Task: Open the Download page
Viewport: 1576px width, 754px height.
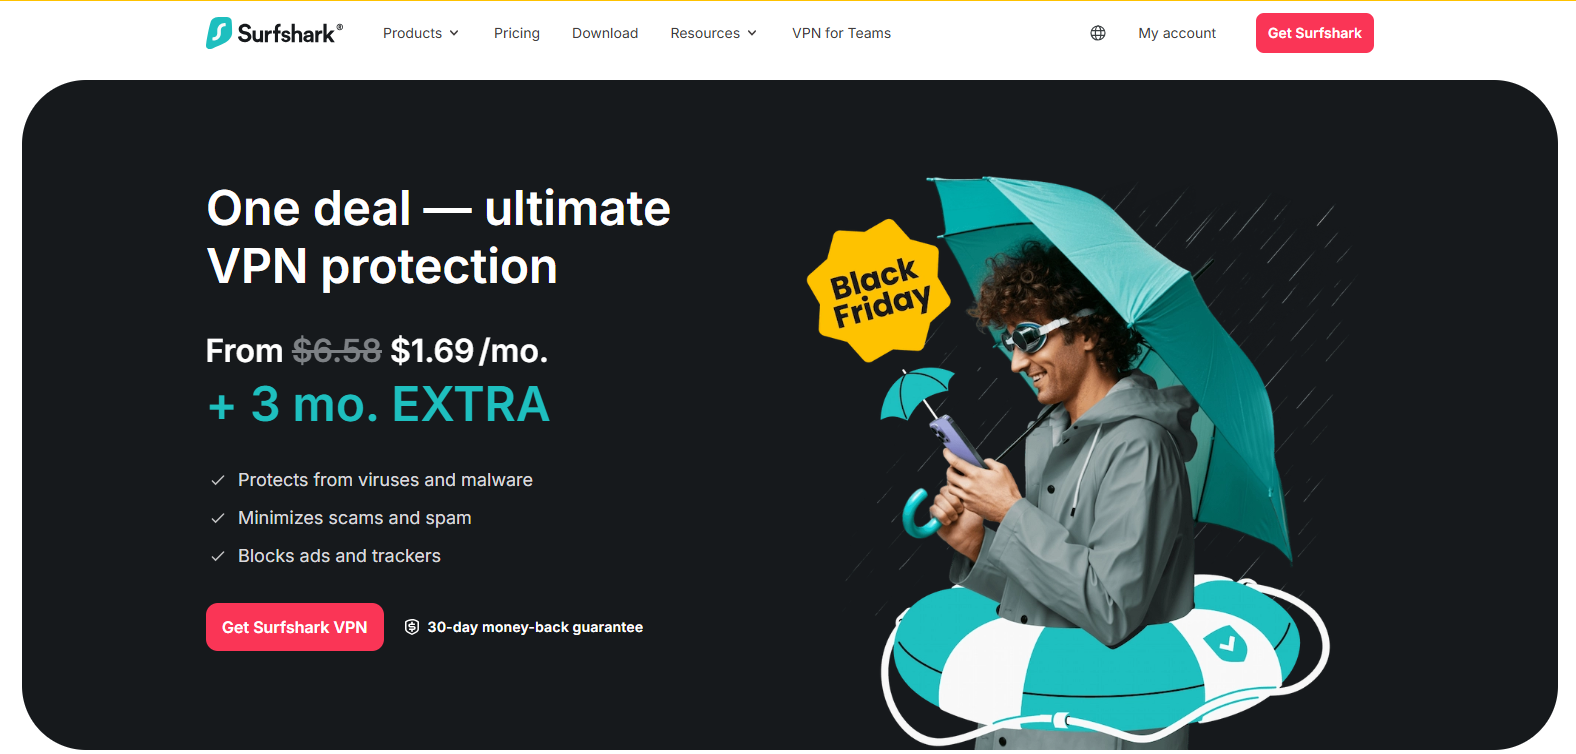Action: pyautogui.click(x=605, y=33)
